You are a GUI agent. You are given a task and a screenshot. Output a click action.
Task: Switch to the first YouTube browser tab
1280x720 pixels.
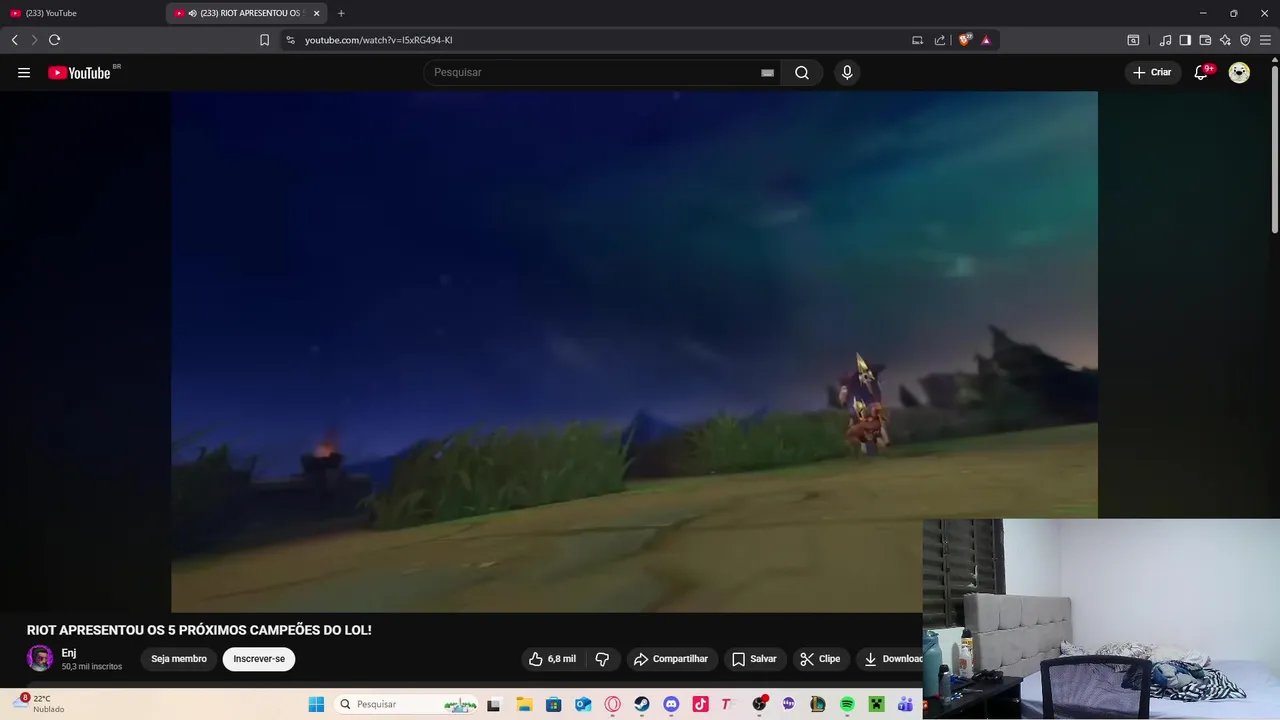click(x=80, y=13)
